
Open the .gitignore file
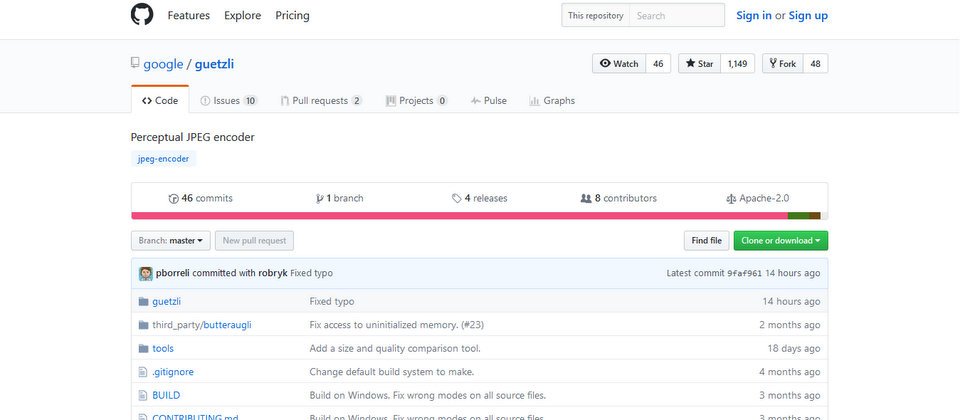coord(173,372)
